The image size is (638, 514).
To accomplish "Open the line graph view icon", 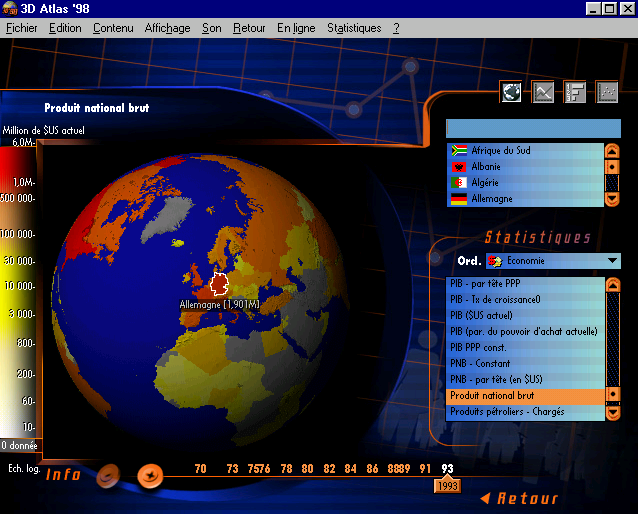I will [x=543, y=92].
